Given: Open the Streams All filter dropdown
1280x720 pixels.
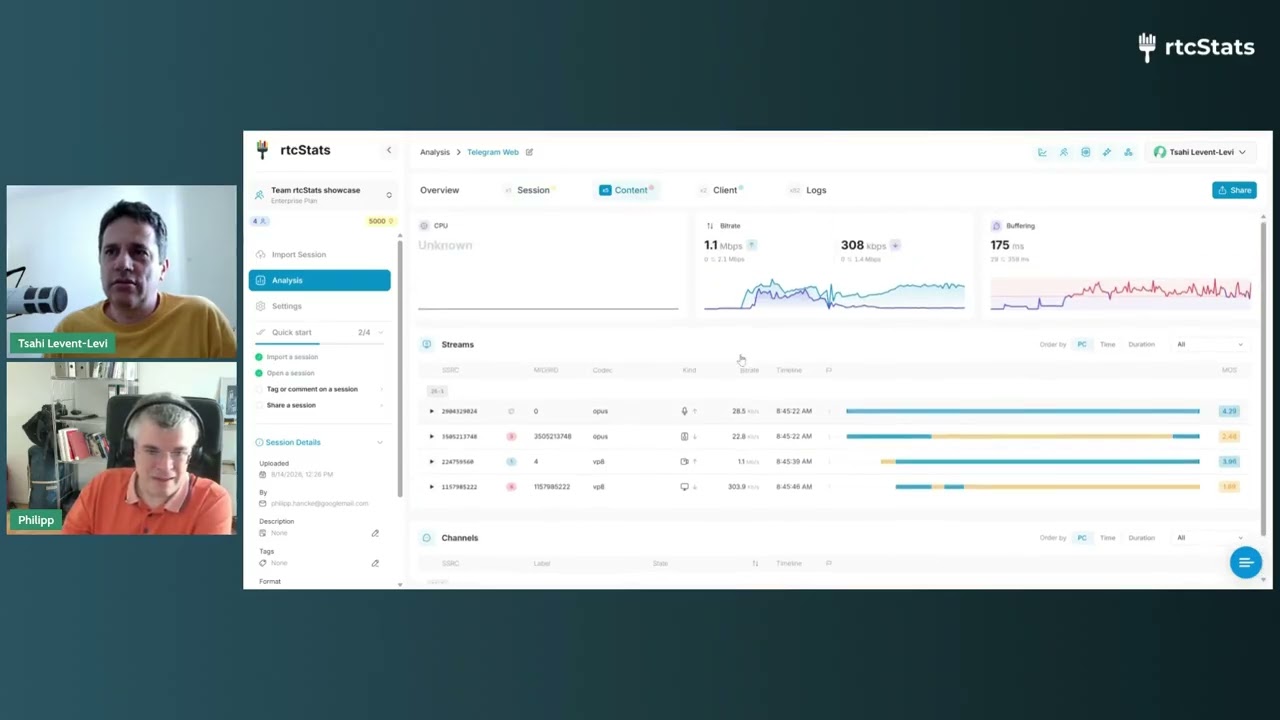Looking at the screenshot, I should point(1209,344).
